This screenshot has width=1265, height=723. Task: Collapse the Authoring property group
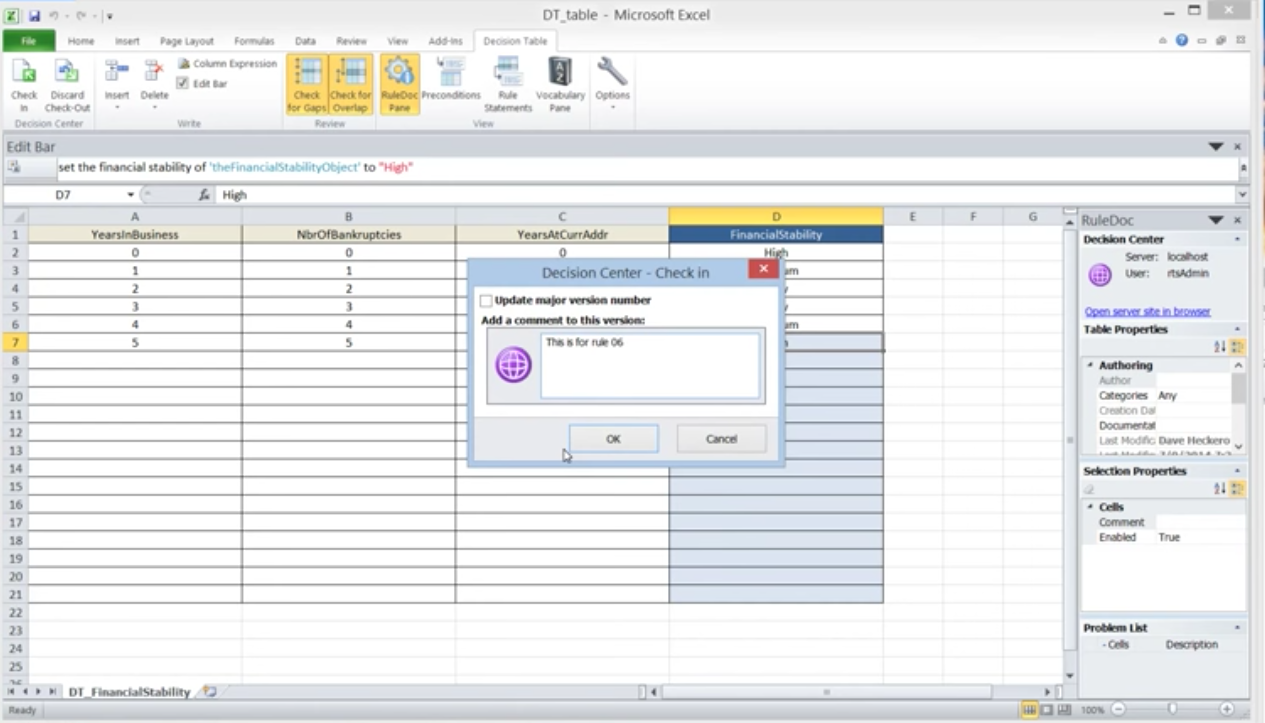[1090, 365]
